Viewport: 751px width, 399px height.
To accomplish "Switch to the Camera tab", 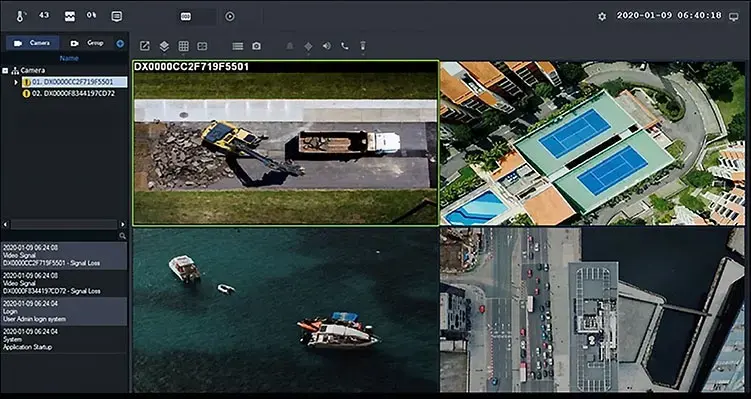I will (33, 43).
